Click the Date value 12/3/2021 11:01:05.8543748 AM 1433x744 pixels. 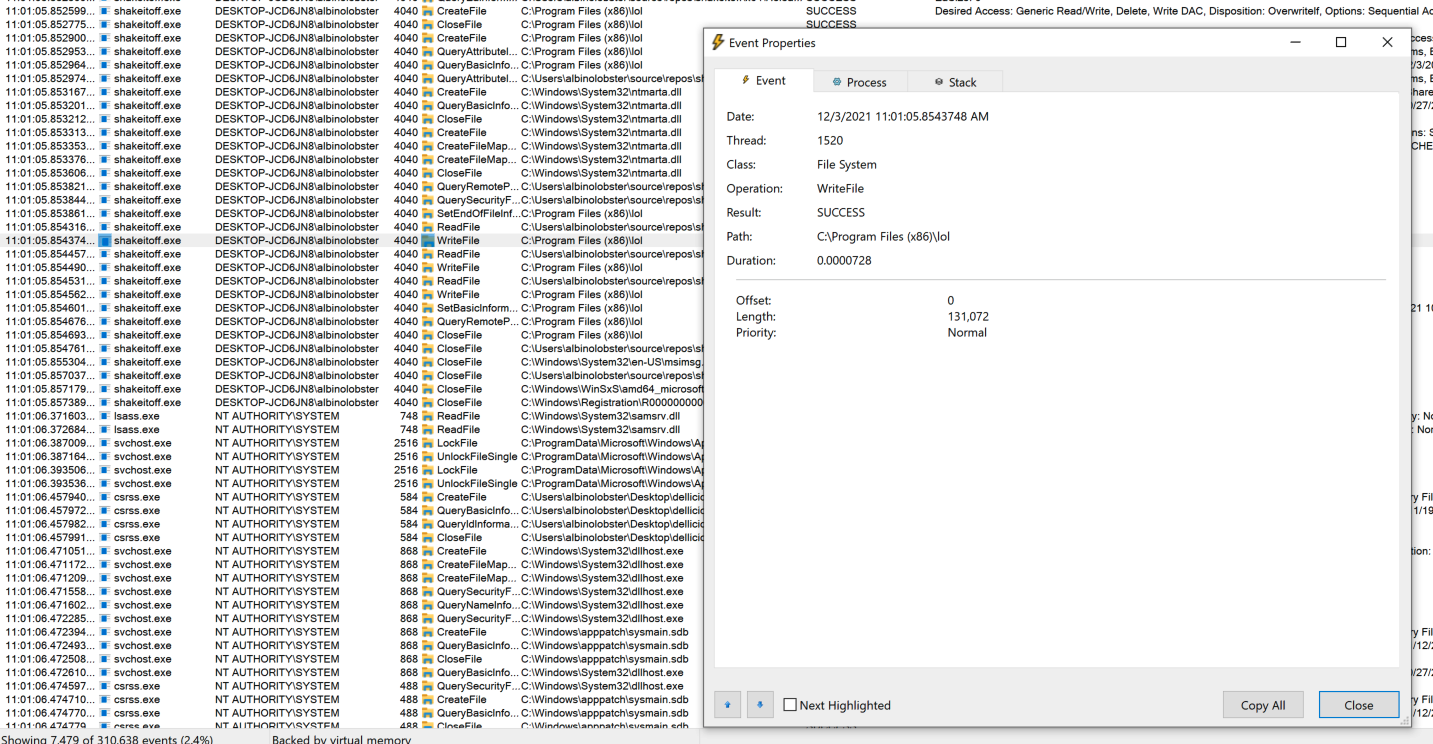(902, 117)
